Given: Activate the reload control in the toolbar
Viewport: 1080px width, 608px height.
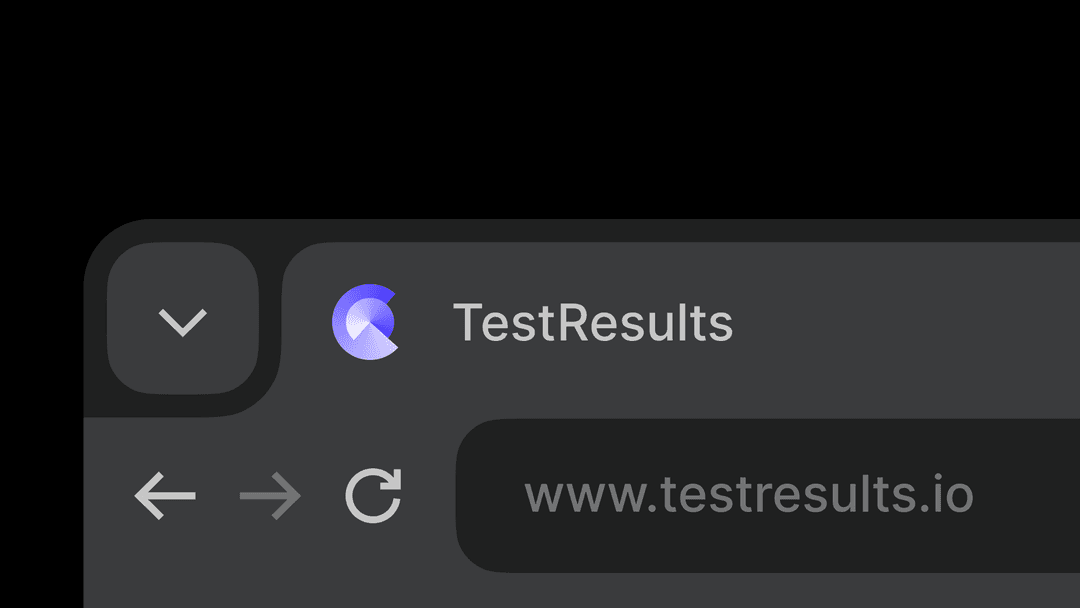Looking at the screenshot, I should [373, 494].
